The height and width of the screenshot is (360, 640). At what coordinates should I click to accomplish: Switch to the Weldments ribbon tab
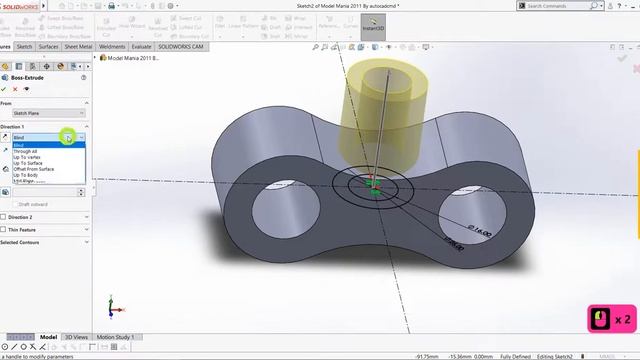(112, 47)
